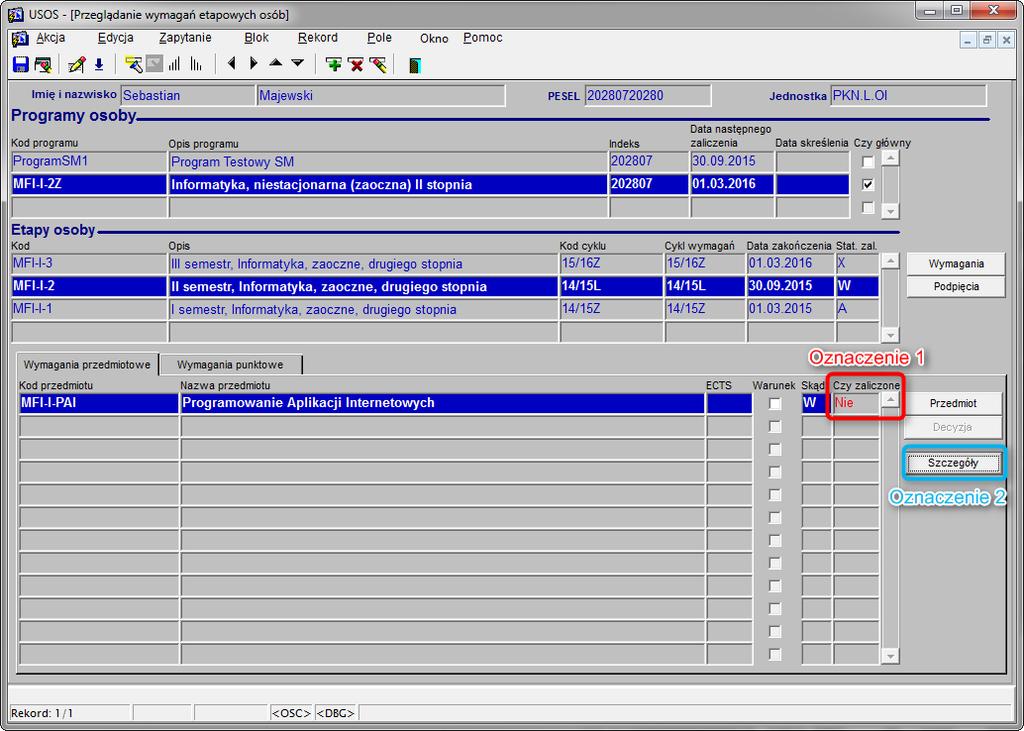Click the form icon left of Akcja menu
Image resolution: width=1024 pixels, height=731 pixels.
(x=20, y=39)
